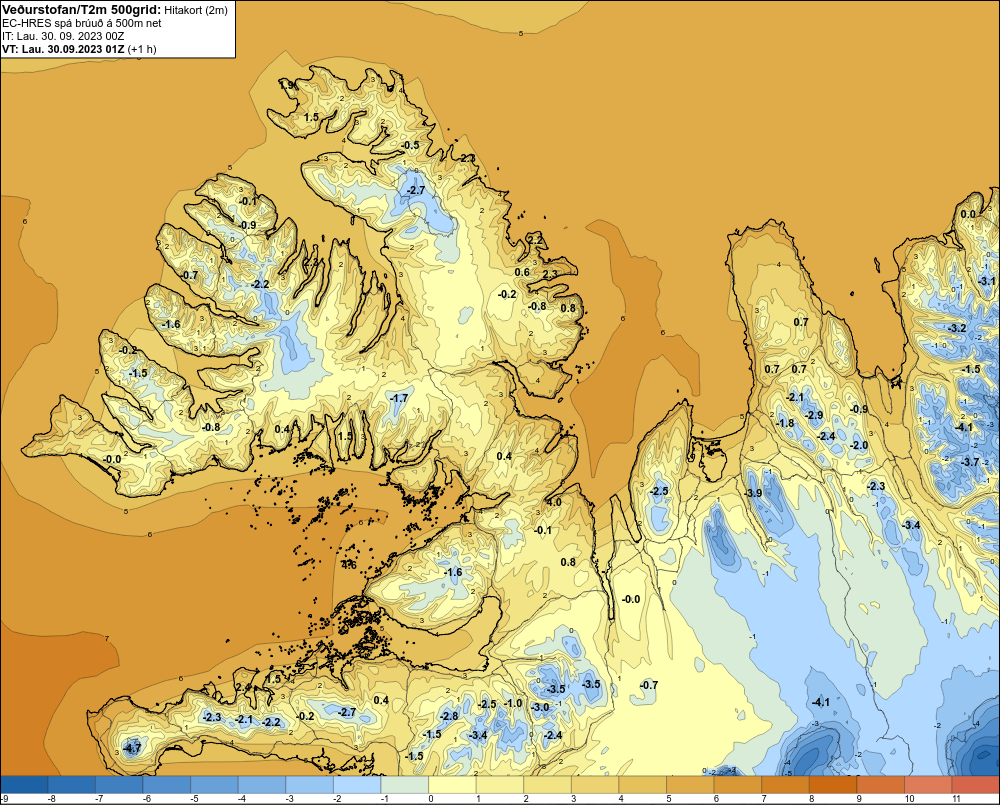Click the legend tick label '0'
Viewport: 1000px width, 805px height.
click(431, 799)
